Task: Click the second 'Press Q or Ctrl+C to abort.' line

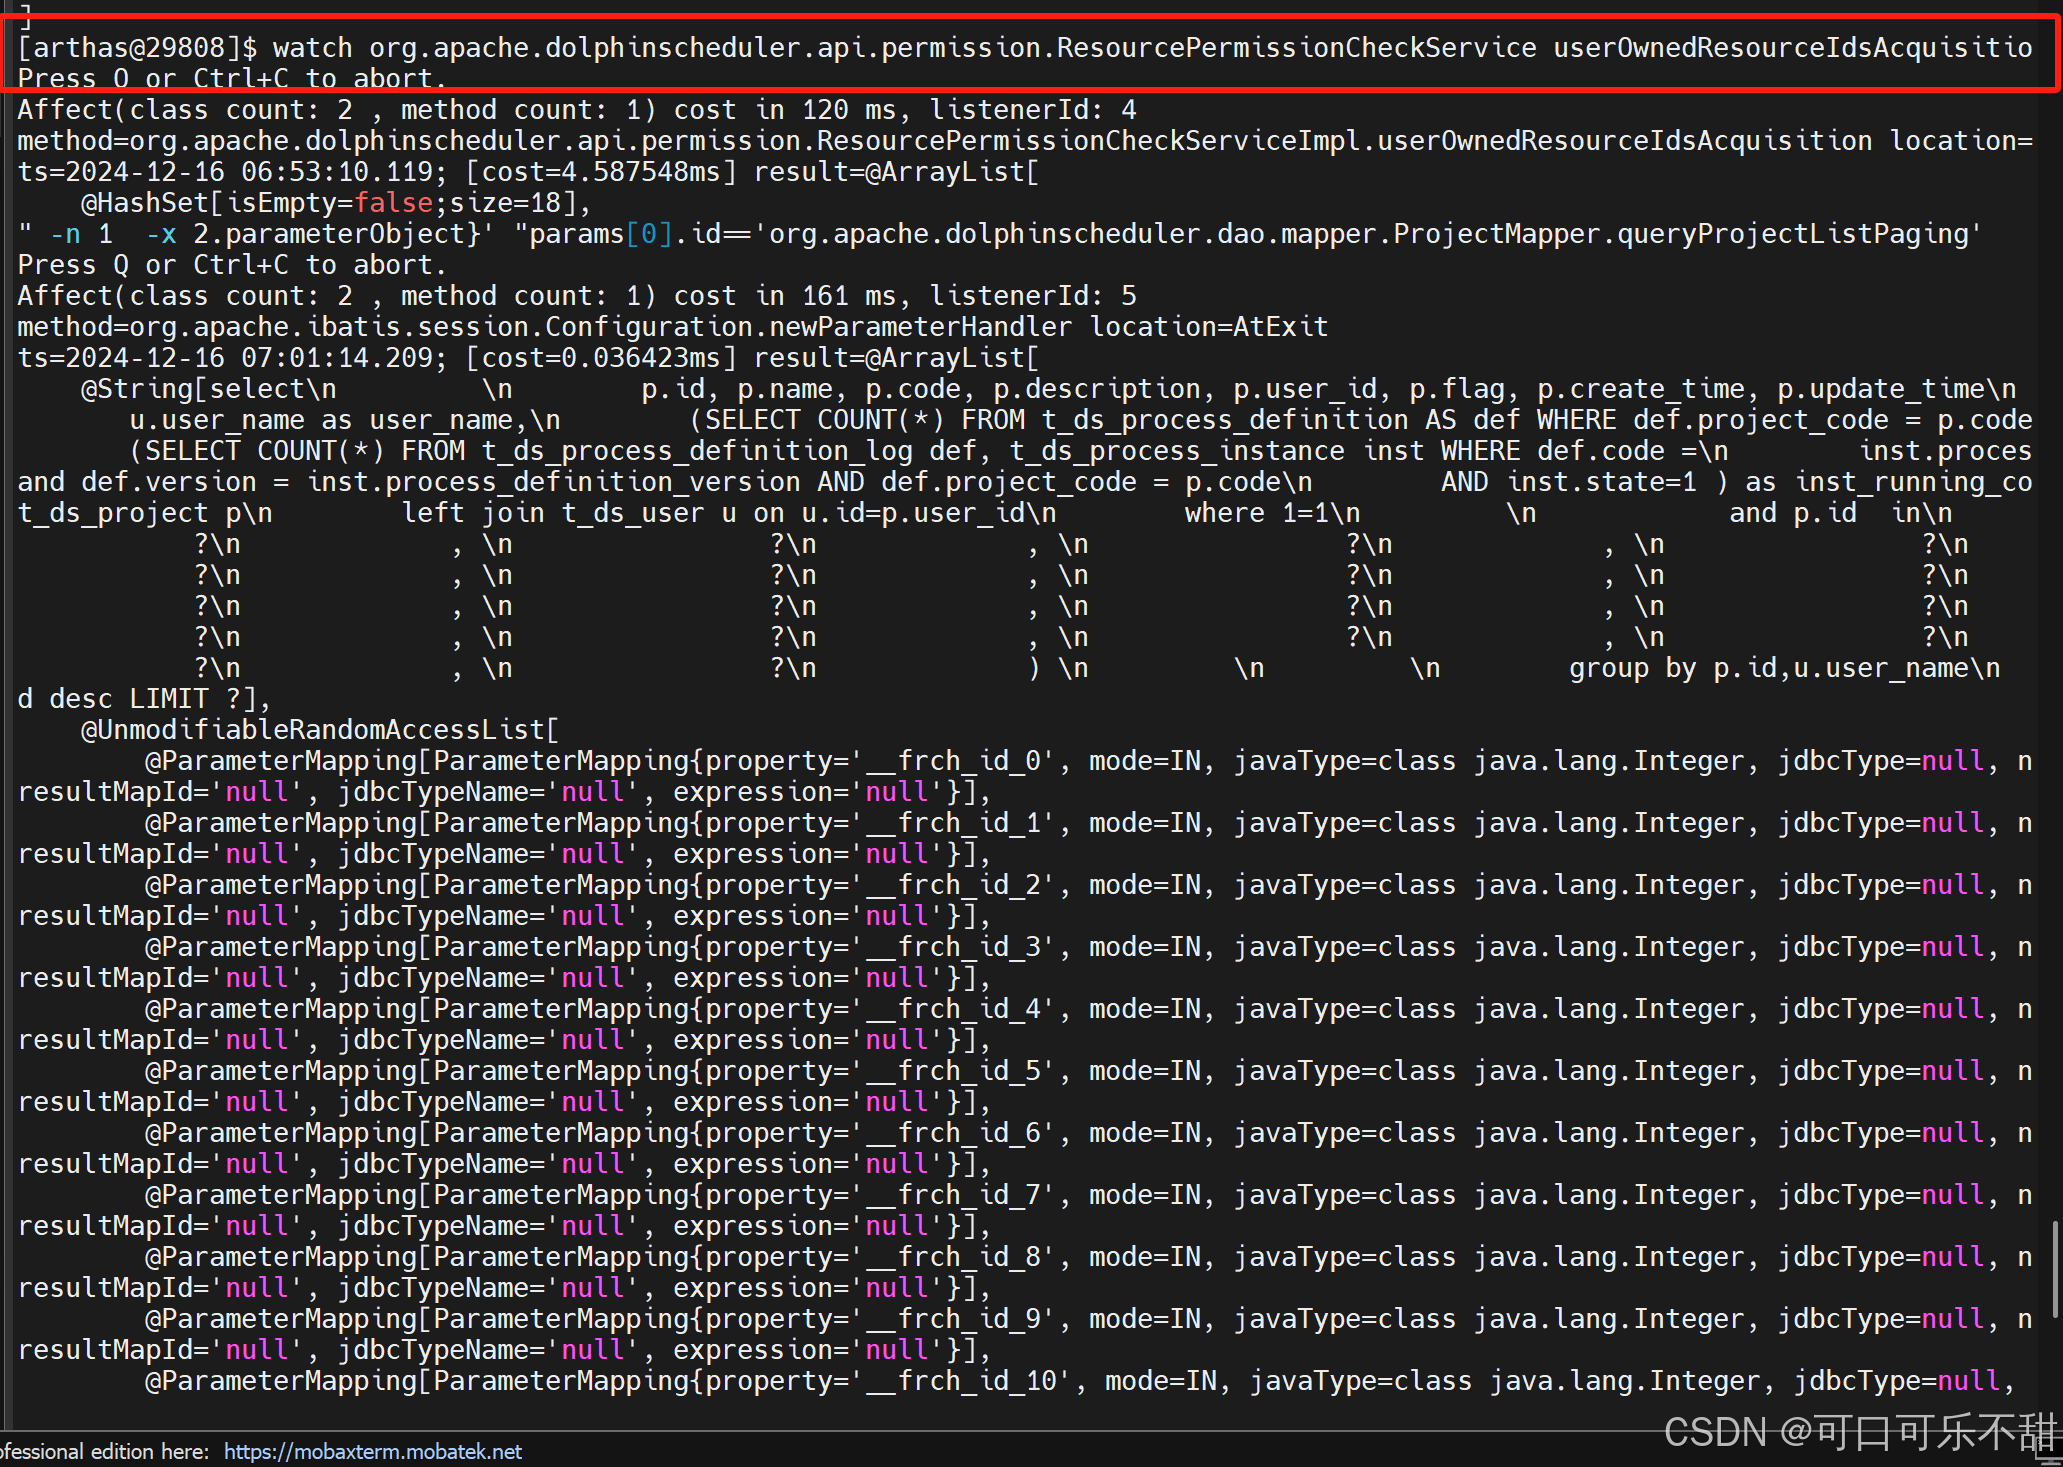Action: click(x=232, y=265)
